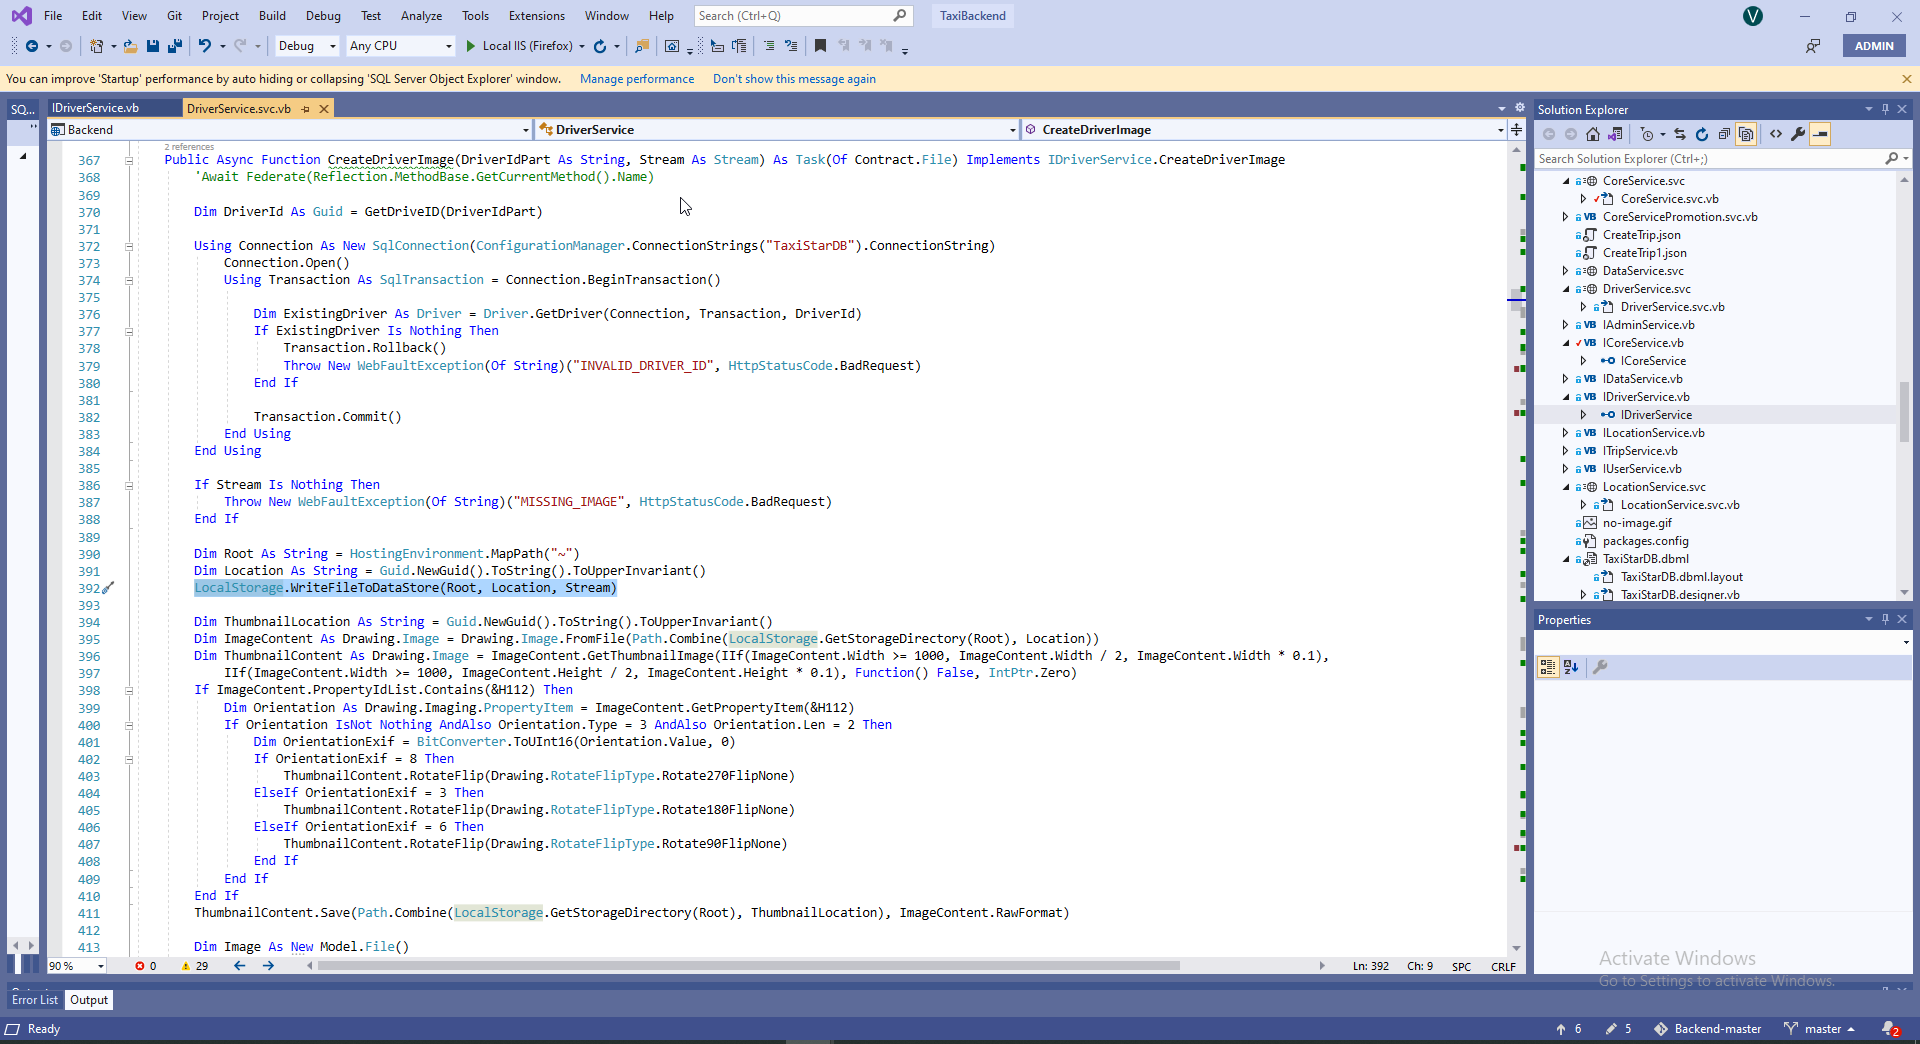Open the Backend-master repository selector
The height and width of the screenshot is (1044, 1920).
pyautogui.click(x=1708, y=1029)
